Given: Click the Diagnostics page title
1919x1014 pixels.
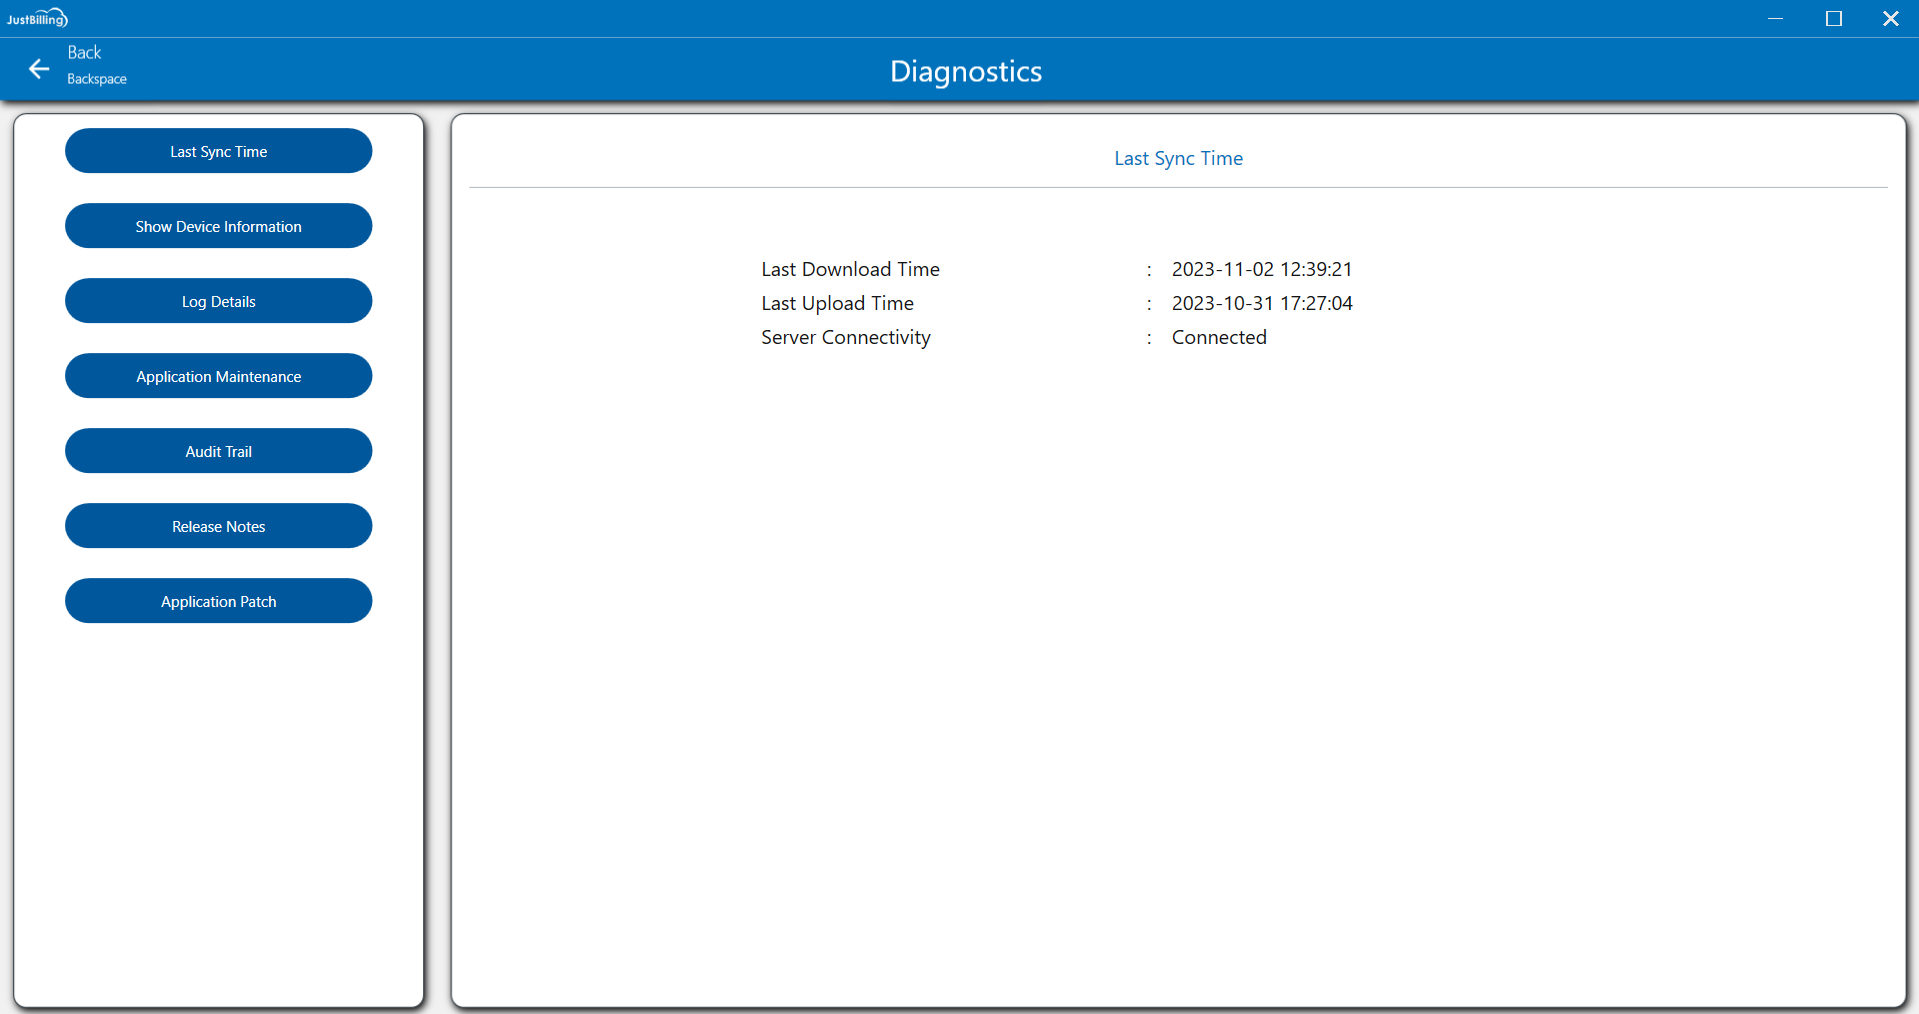Looking at the screenshot, I should [x=965, y=71].
